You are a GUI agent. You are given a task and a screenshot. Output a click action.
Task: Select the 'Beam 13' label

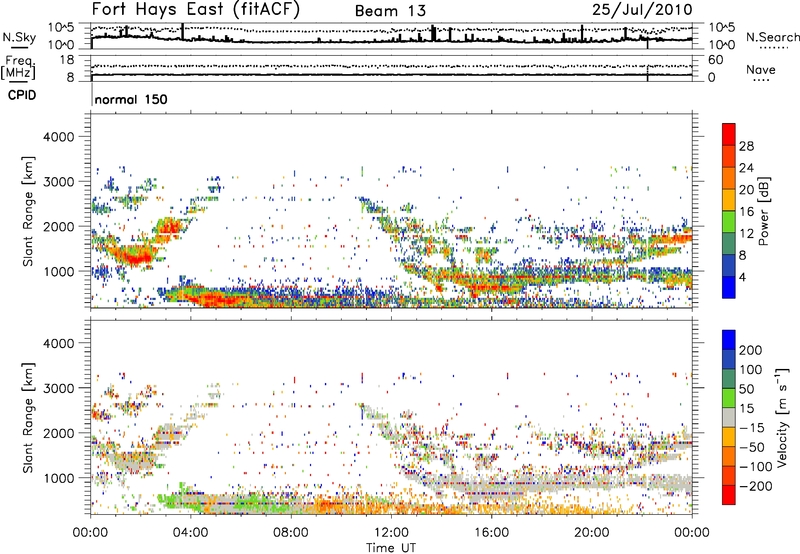click(x=390, y=11)
